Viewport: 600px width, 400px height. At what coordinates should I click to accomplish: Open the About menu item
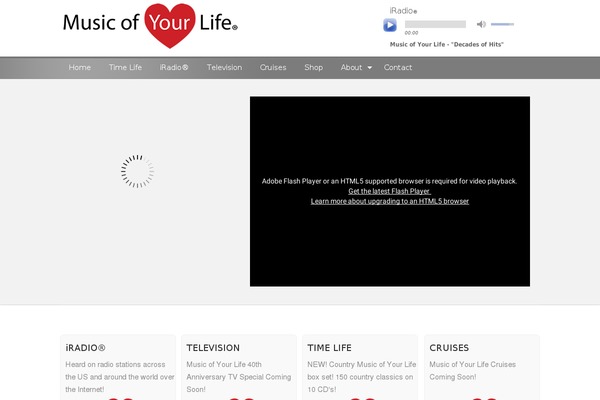351,67
